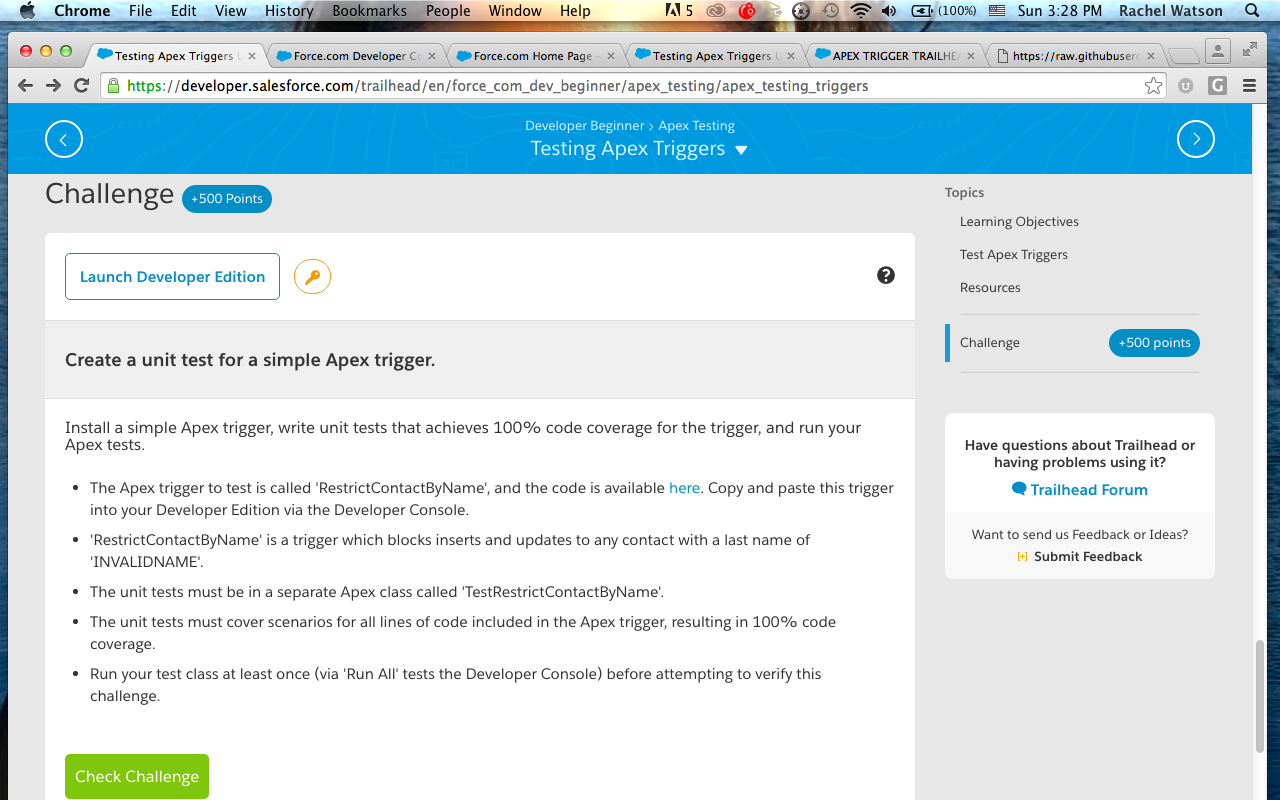Click Creative Cloud menu bar icon
This screenshot has width=1280, height=800.
pos(716,11)
